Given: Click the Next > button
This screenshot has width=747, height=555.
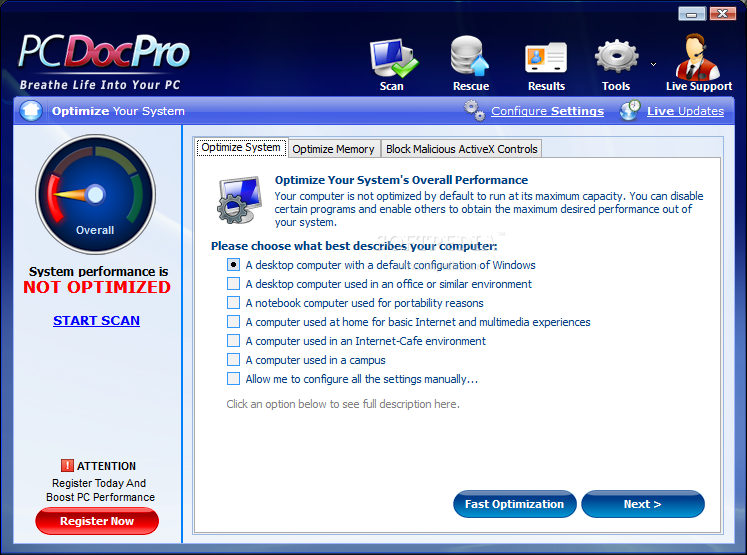Looking at the screenshot, I should [643, 504].
